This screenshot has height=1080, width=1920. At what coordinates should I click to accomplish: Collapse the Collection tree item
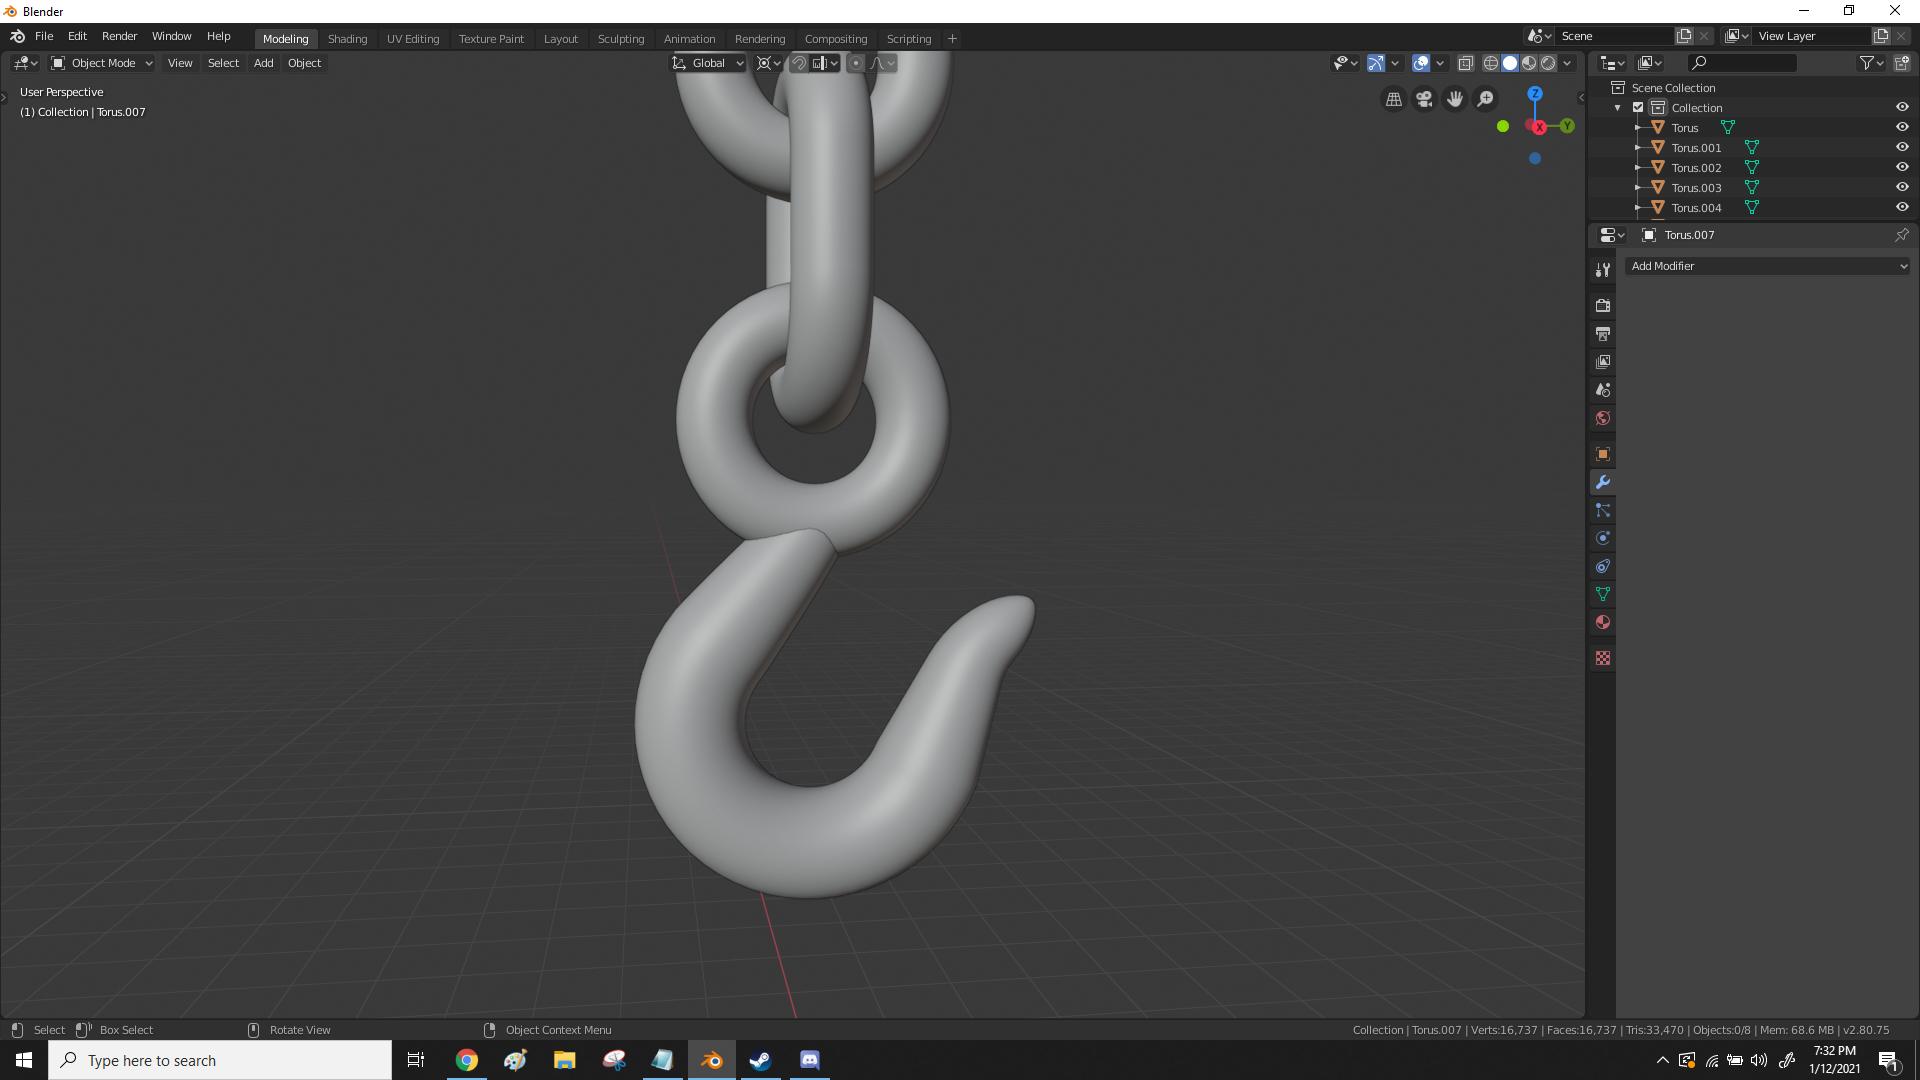[x=1618, y=108]
